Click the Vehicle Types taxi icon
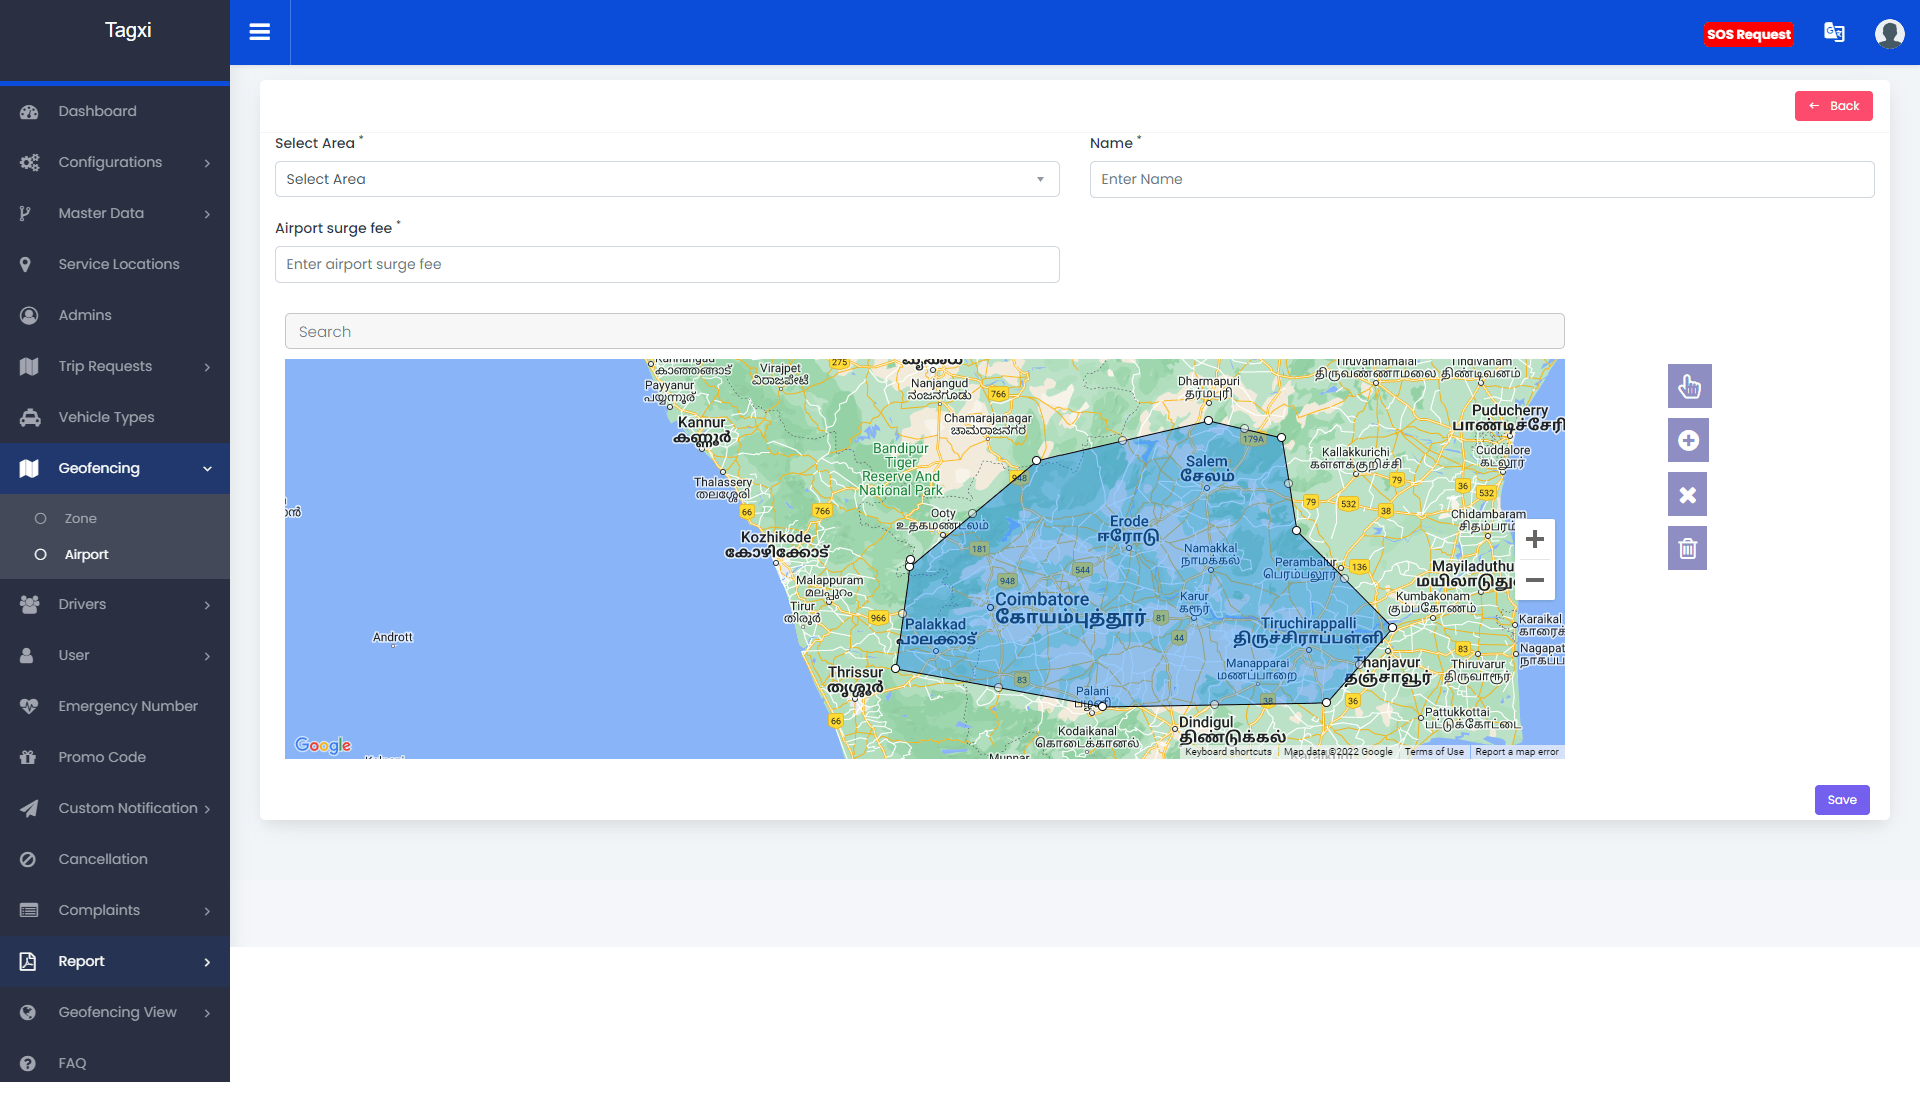The height and width of the screenshot is (1094, 1920). (x=30, y=418)
